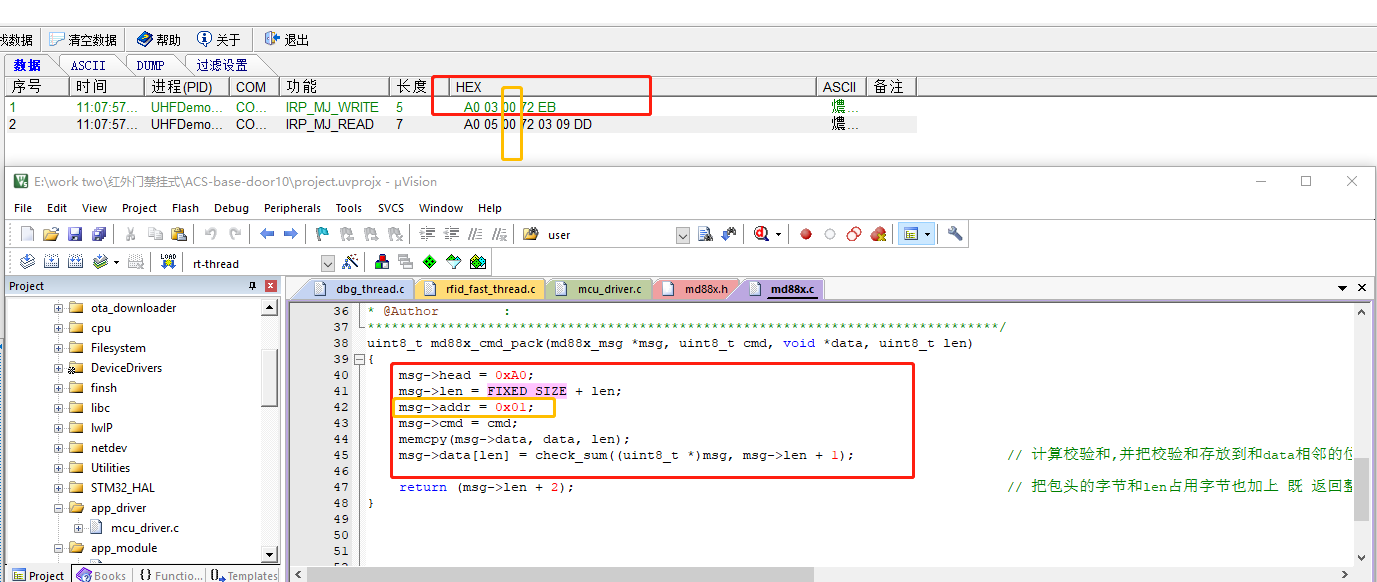Insert a bookmark with the flag icon
The width and height of the screenshot is (1377, 582).
coord(322,234)
